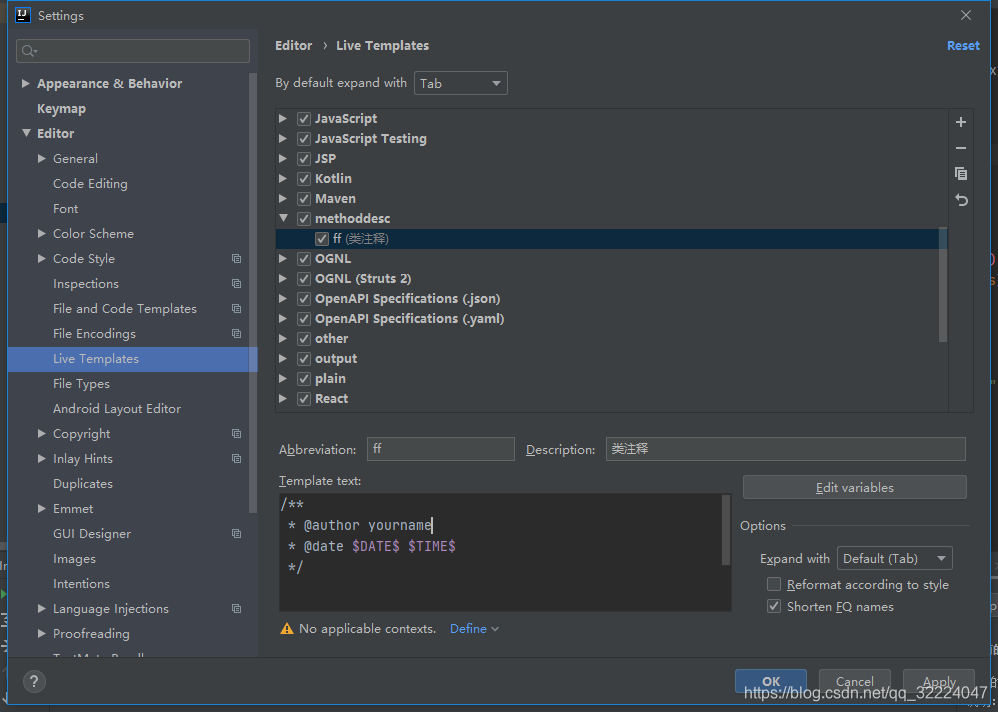Toggle the OGNL (Struts 2) checkbox

click(304, 279)
